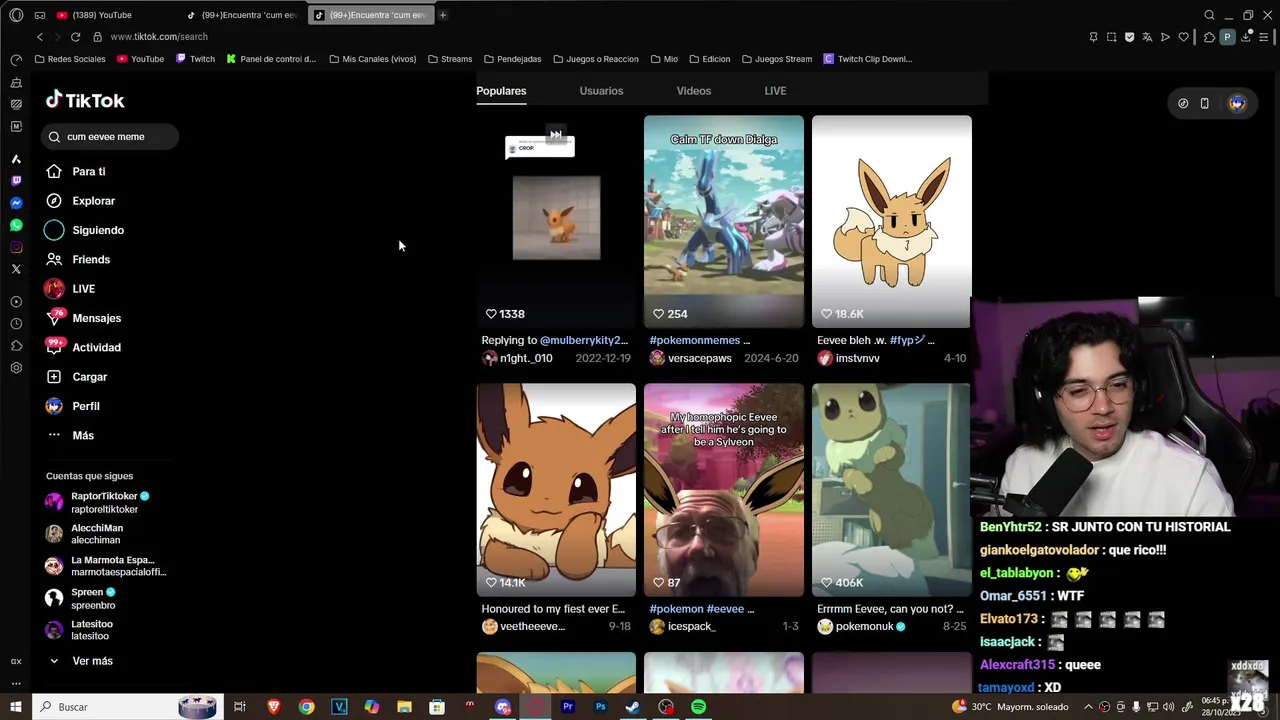The height and width of the screenshot is (720, 1280).
Task: Click the browser tab search magnifier icon
Action: pos(1209,15)
